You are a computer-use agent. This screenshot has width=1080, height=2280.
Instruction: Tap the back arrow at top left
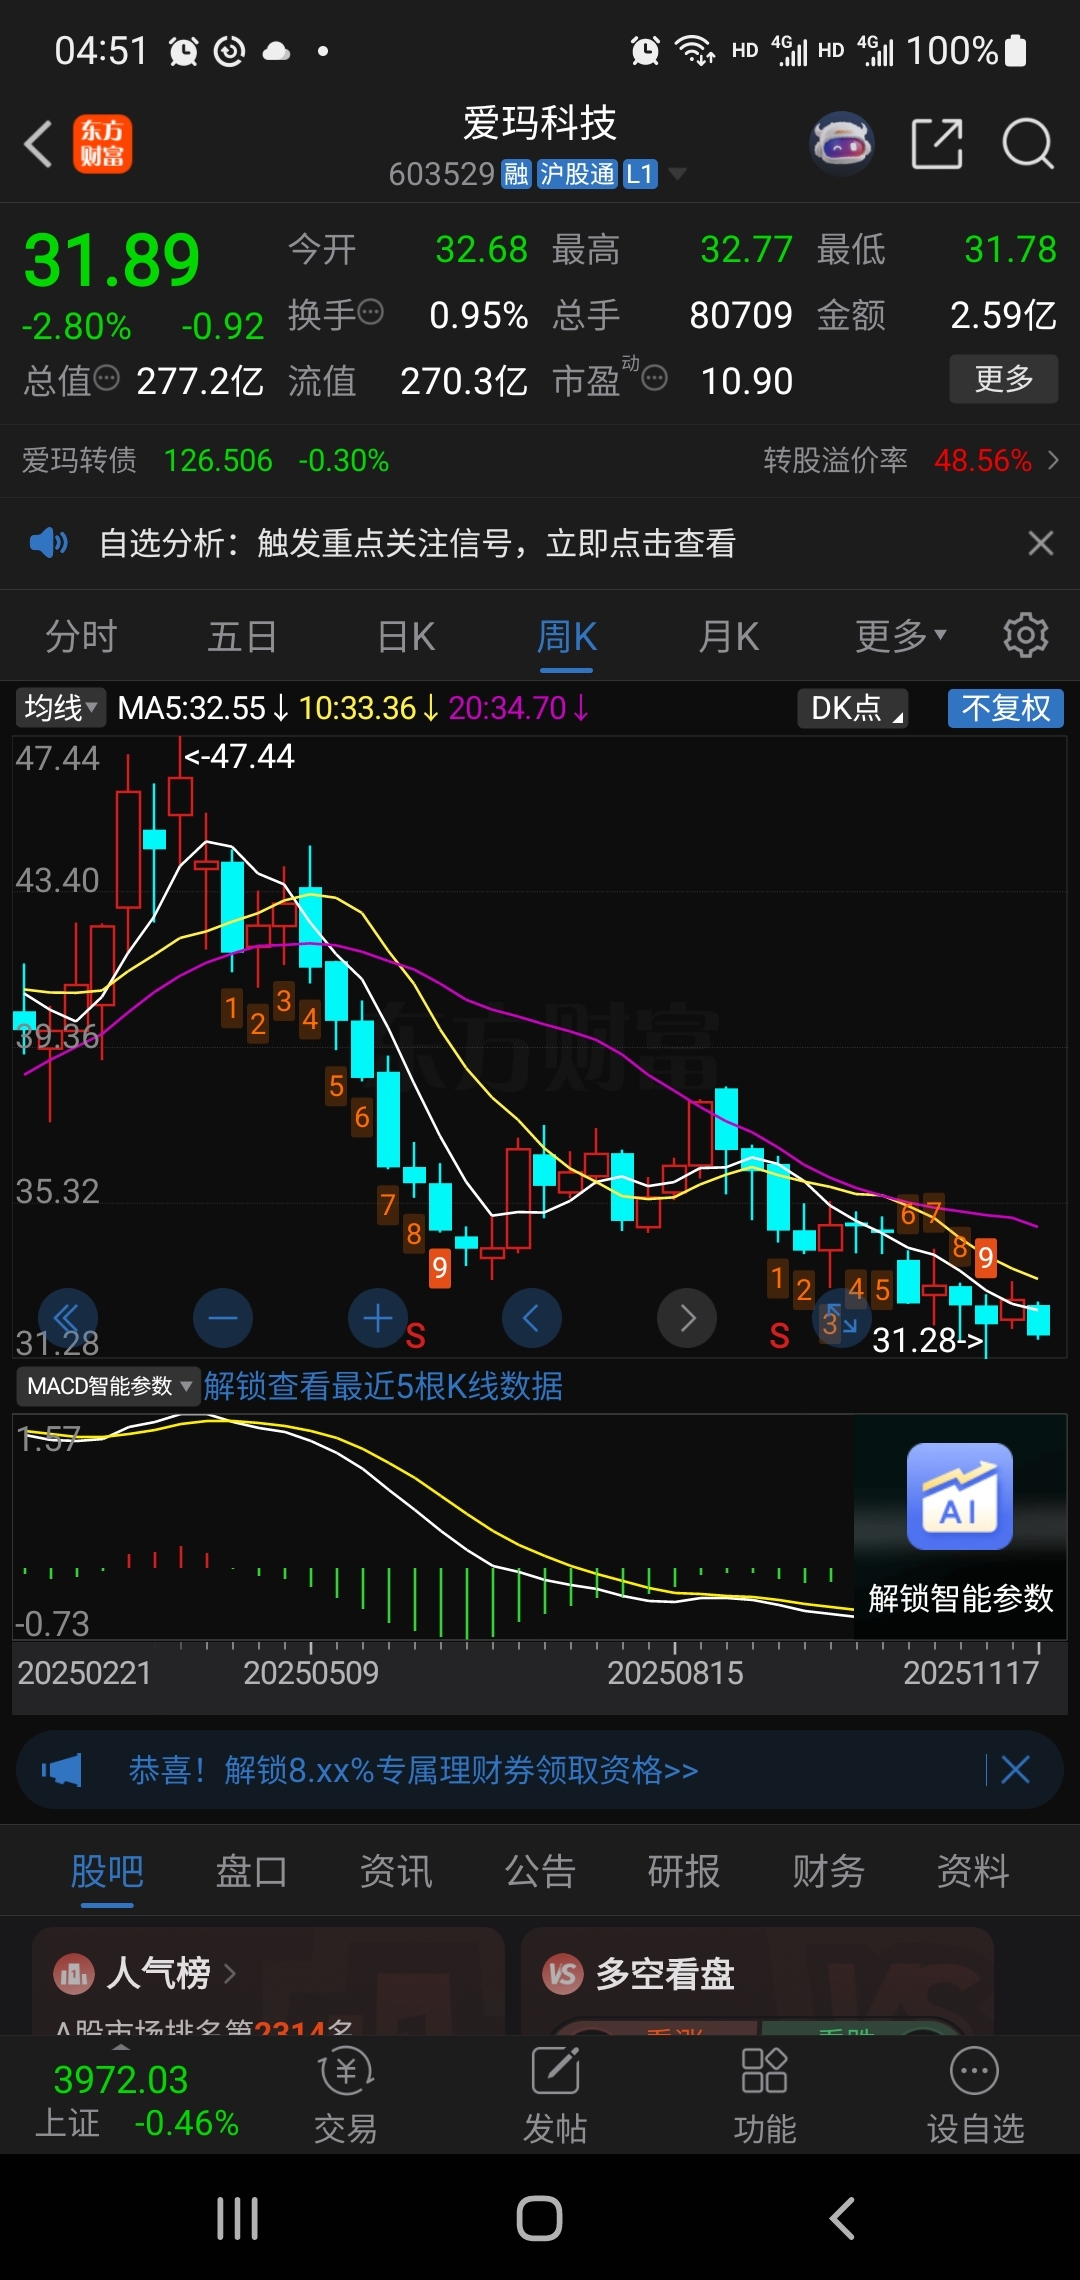[x=38, y=144]
